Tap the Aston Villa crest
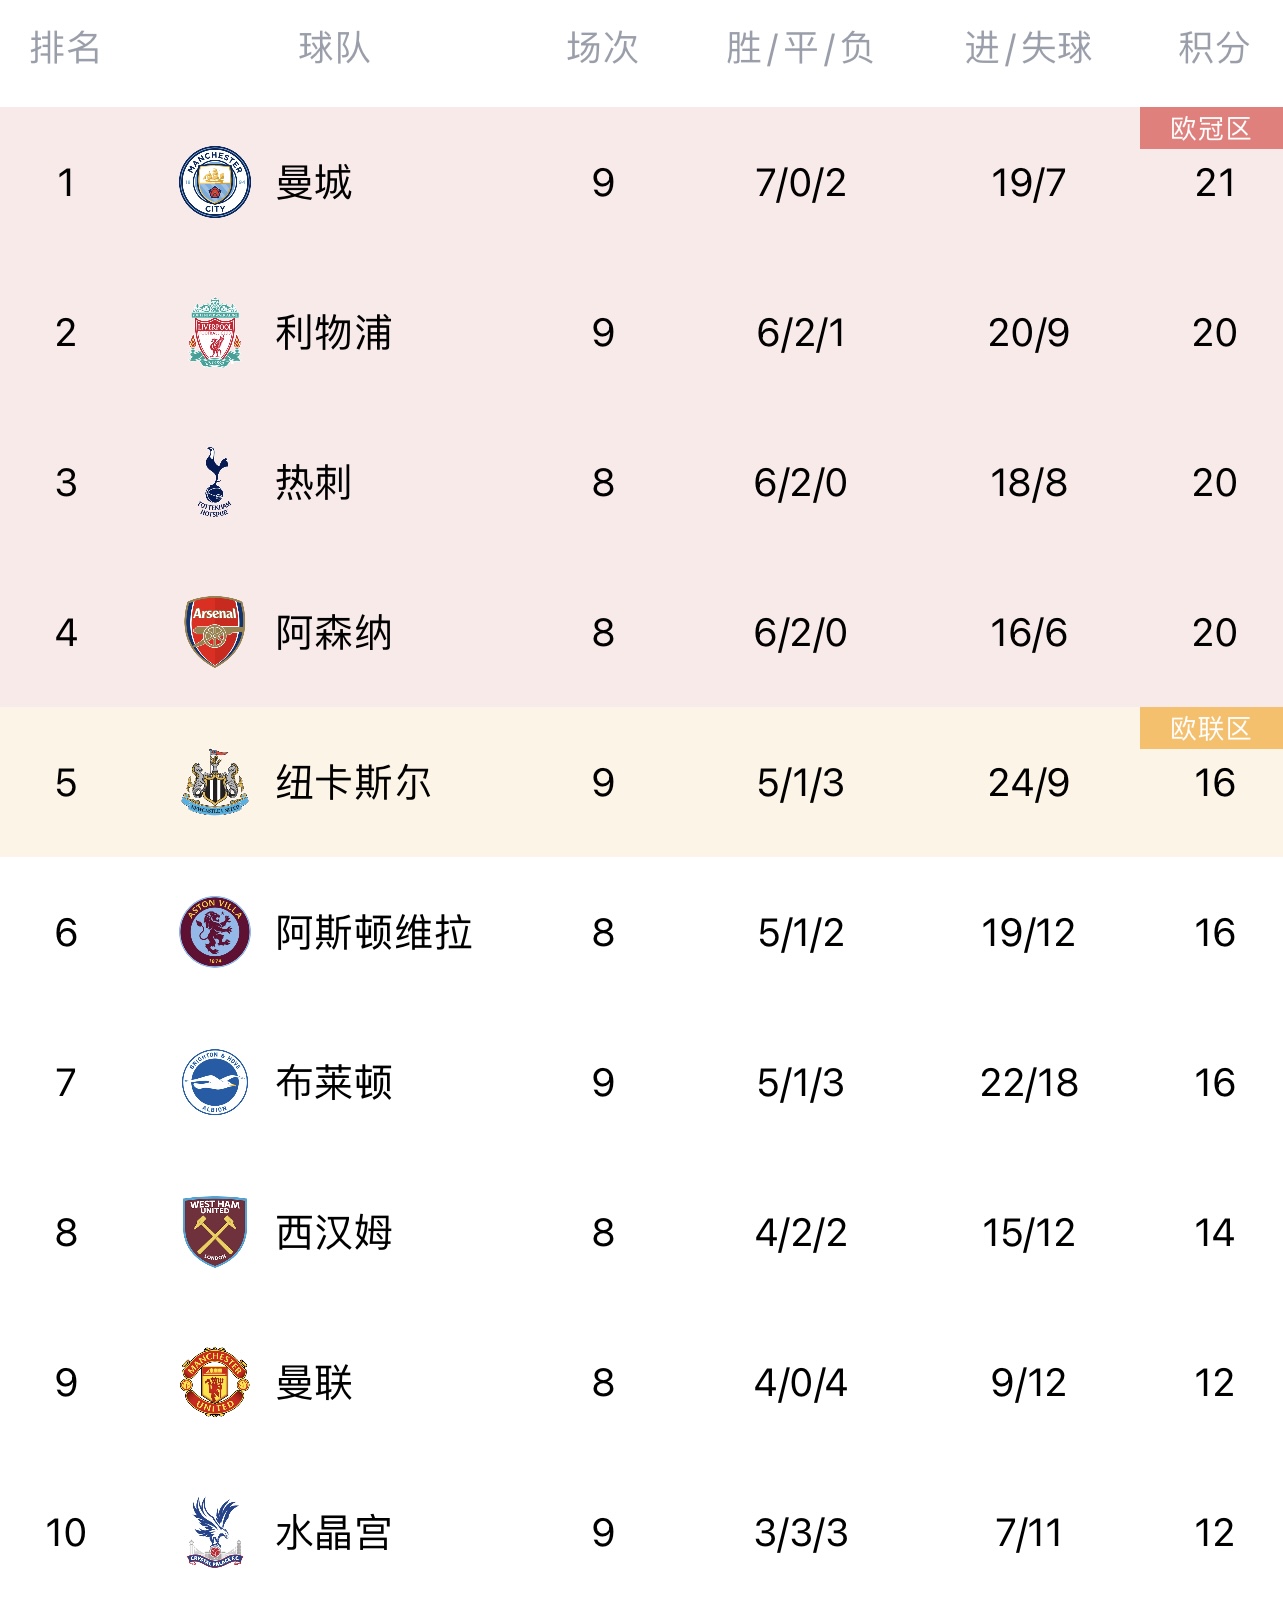1283x1601 pixels. click(214, 932)
